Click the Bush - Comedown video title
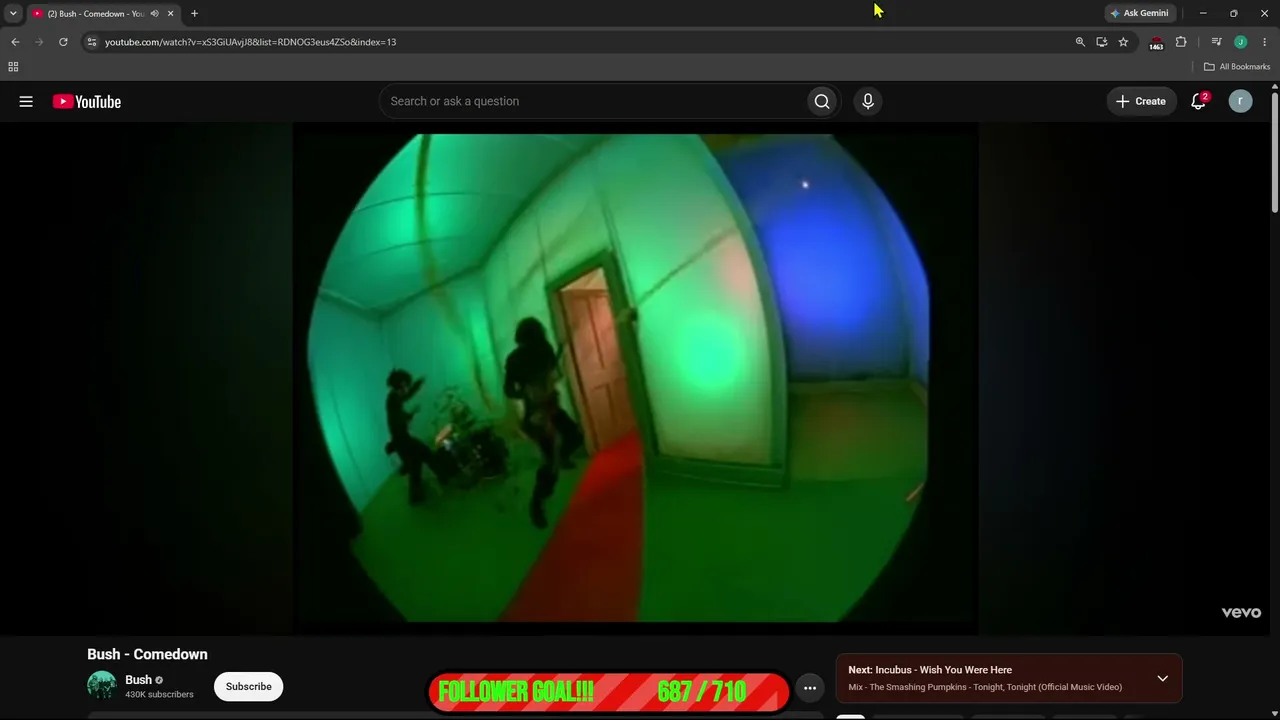The width and height of the screenshot is (1280, 720). [148, 654]
